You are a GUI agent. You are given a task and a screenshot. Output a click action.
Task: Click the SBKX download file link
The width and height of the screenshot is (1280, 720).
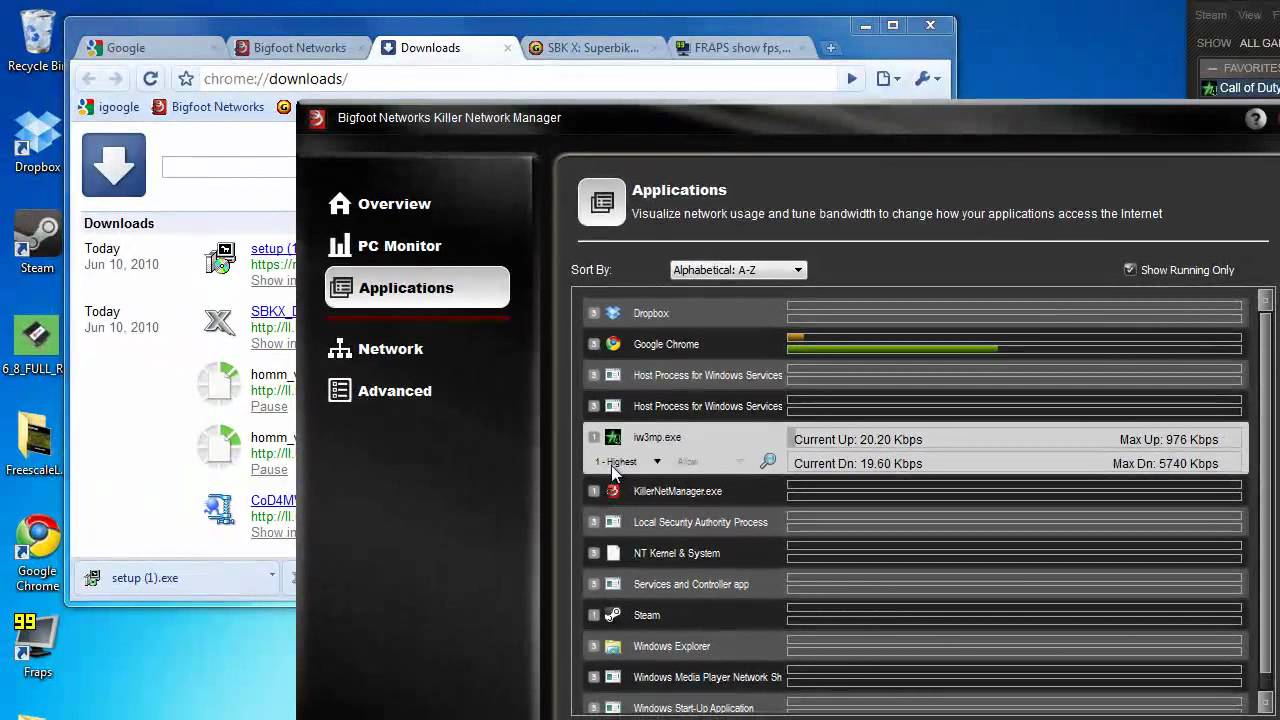click(272, 312)
